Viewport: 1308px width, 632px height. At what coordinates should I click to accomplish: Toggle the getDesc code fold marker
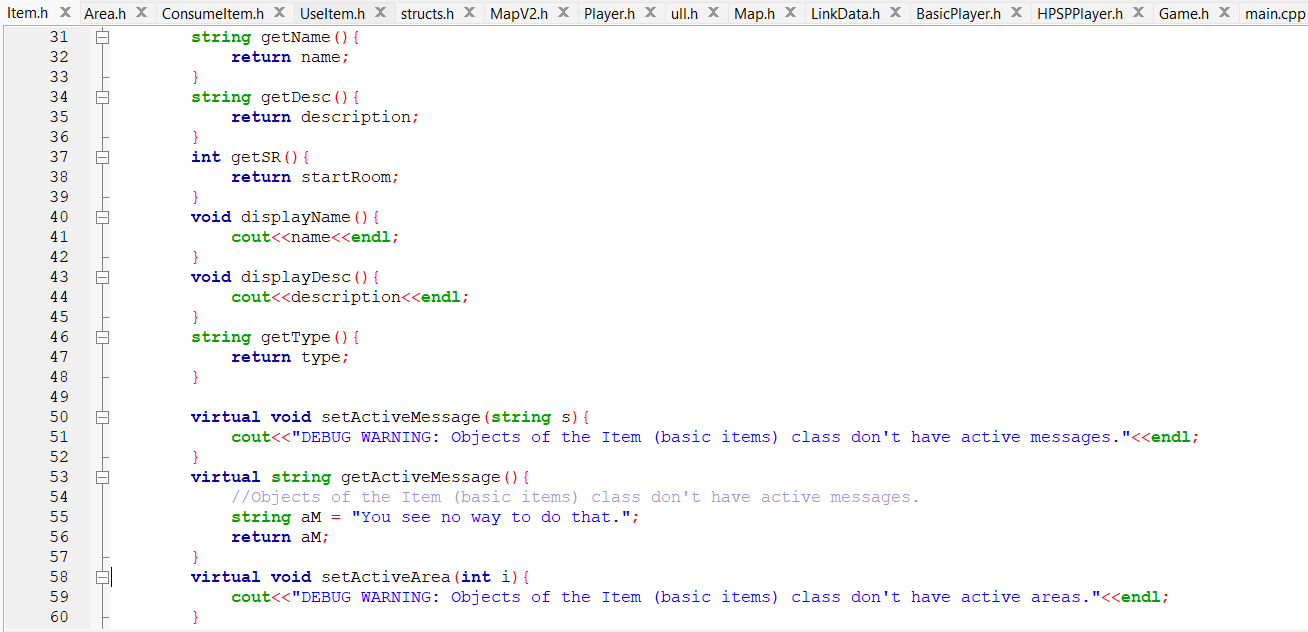point(102,97)
